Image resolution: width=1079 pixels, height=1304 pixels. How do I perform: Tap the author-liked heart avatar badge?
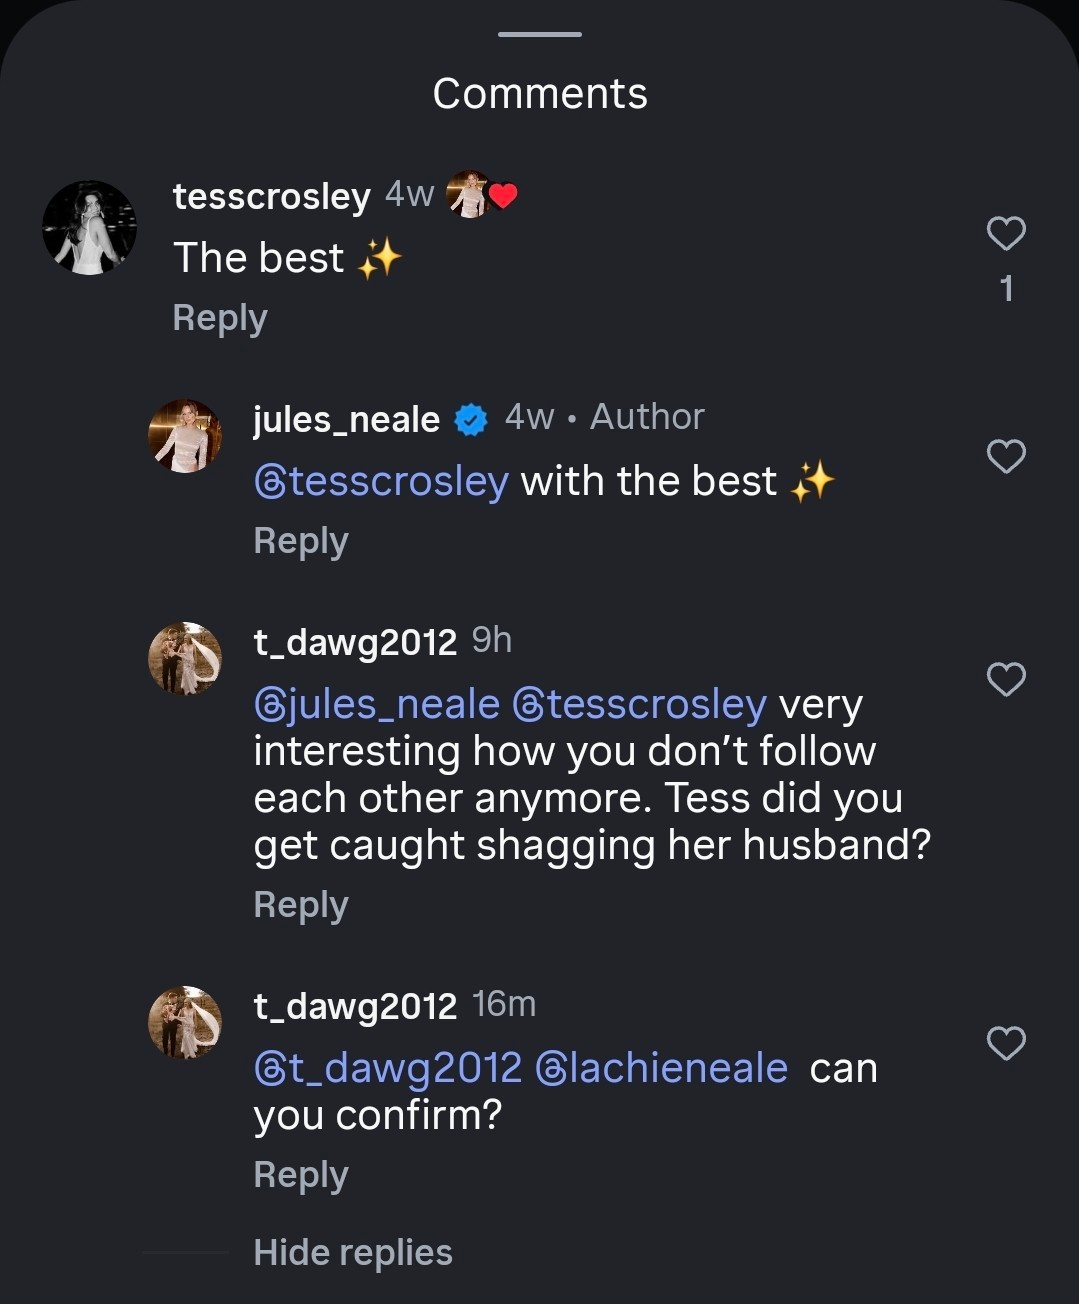[481, 195]
